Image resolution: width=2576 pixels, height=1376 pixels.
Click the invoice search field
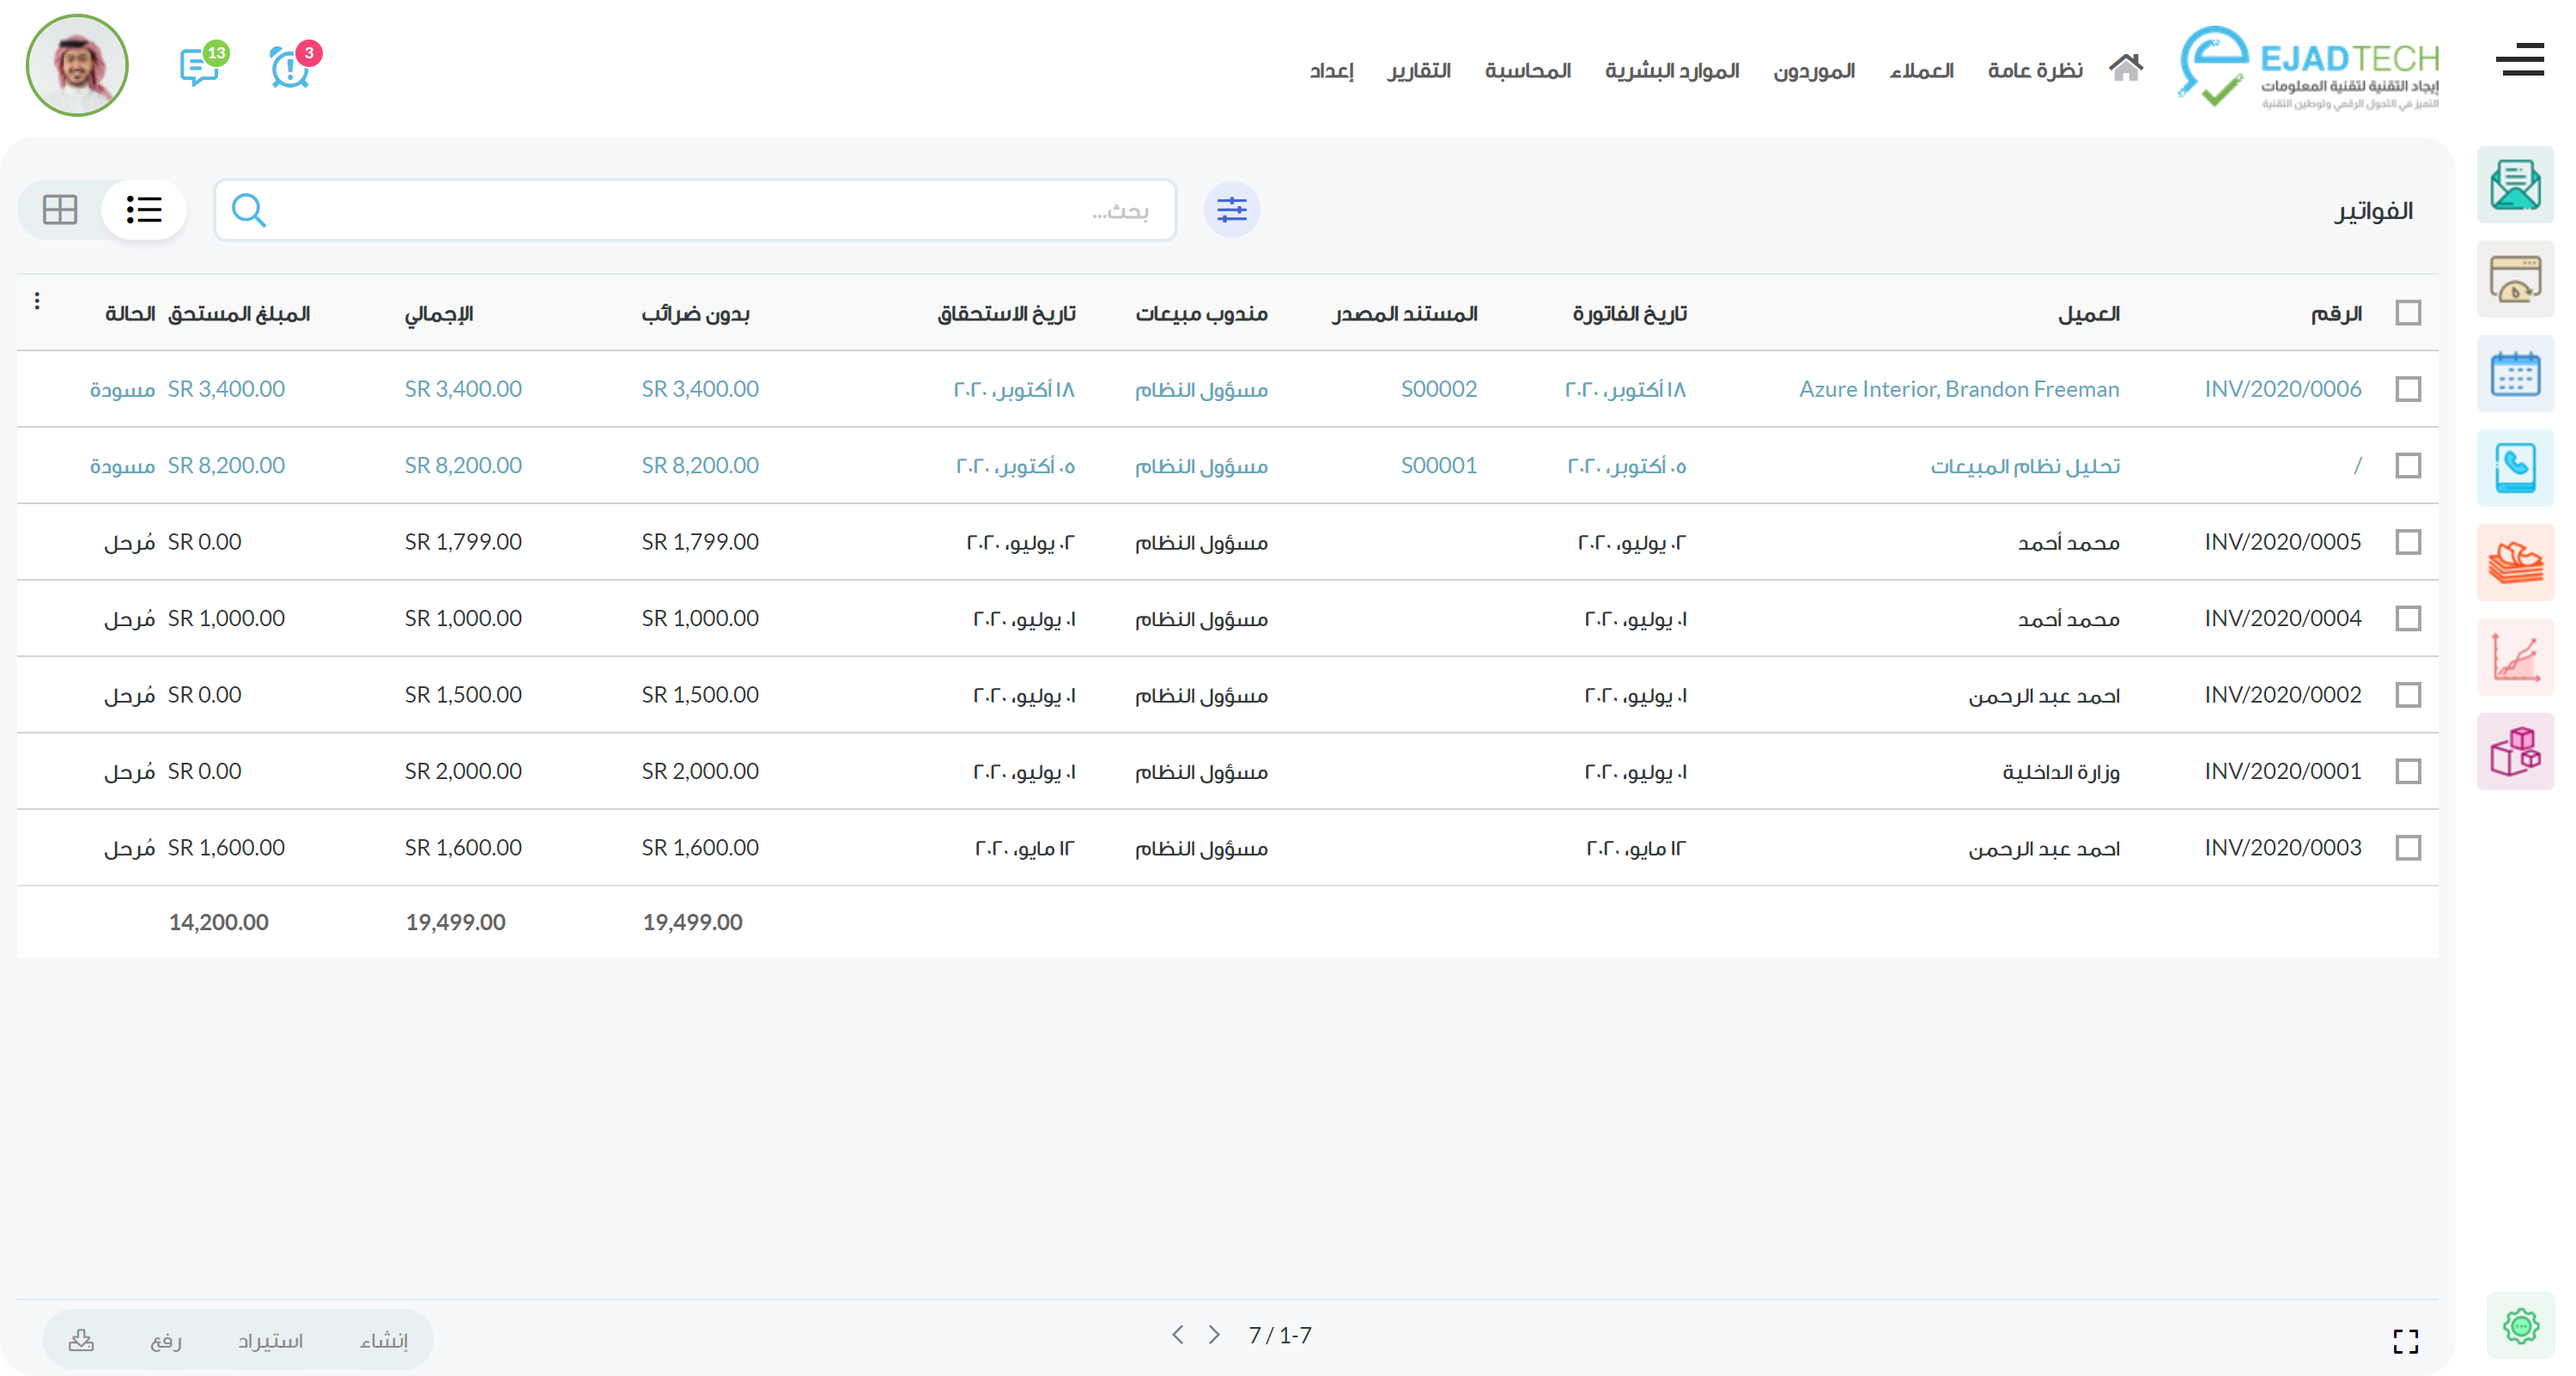click(700, 210)
